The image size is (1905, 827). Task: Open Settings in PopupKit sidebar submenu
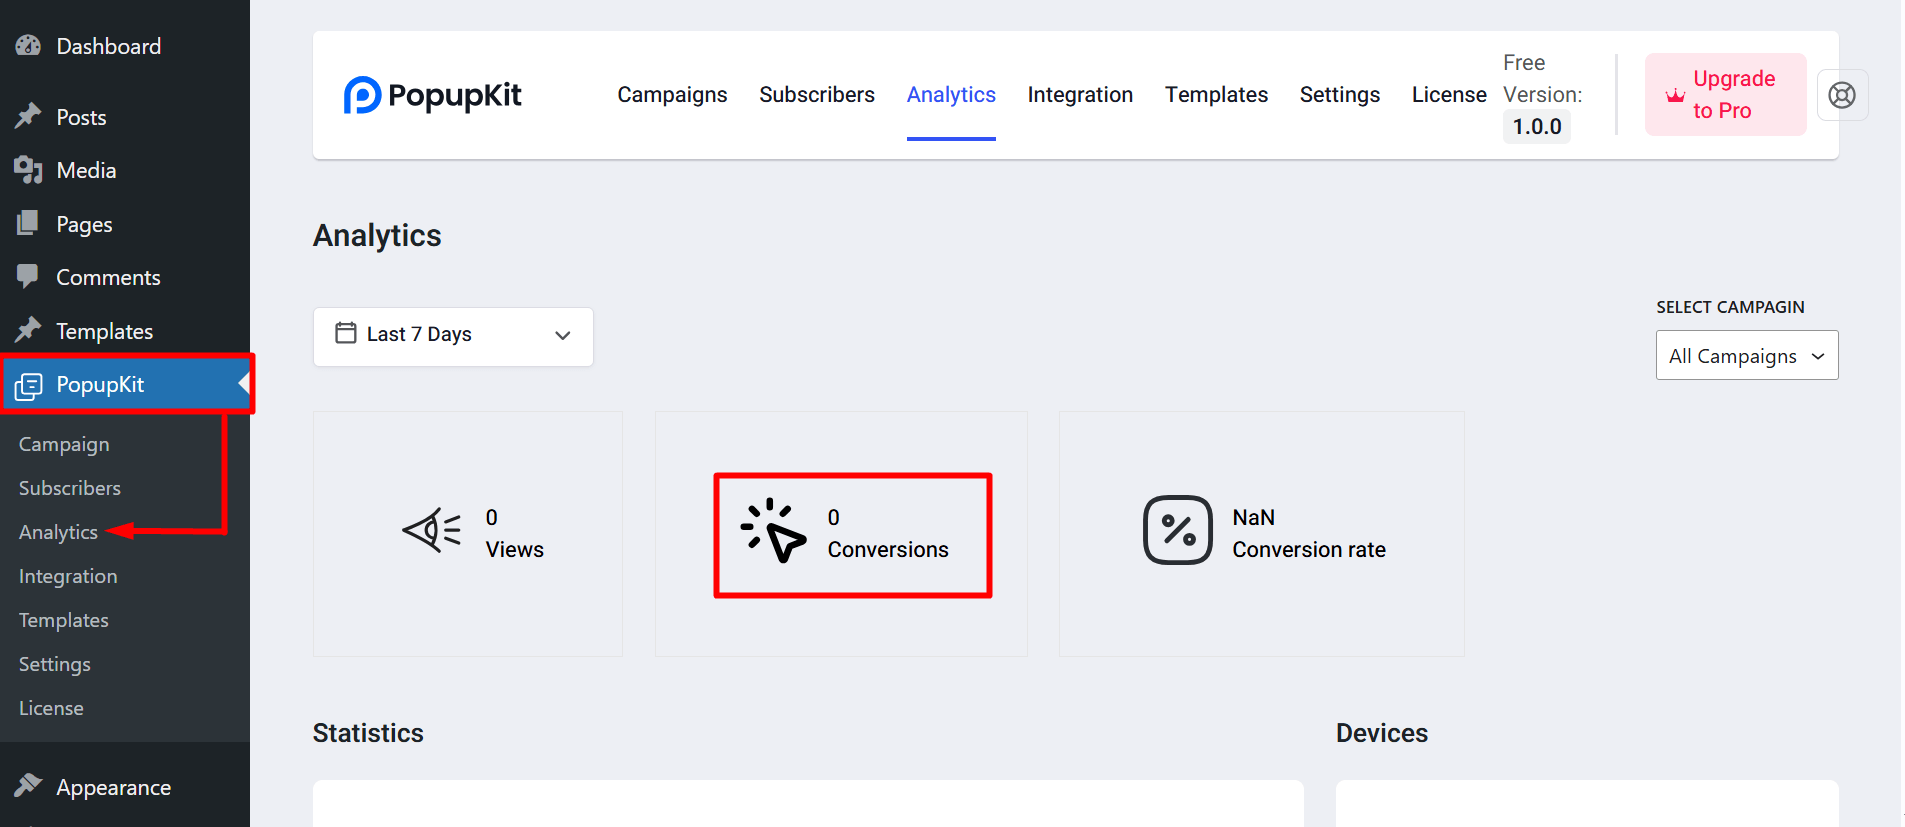[55, 664]
